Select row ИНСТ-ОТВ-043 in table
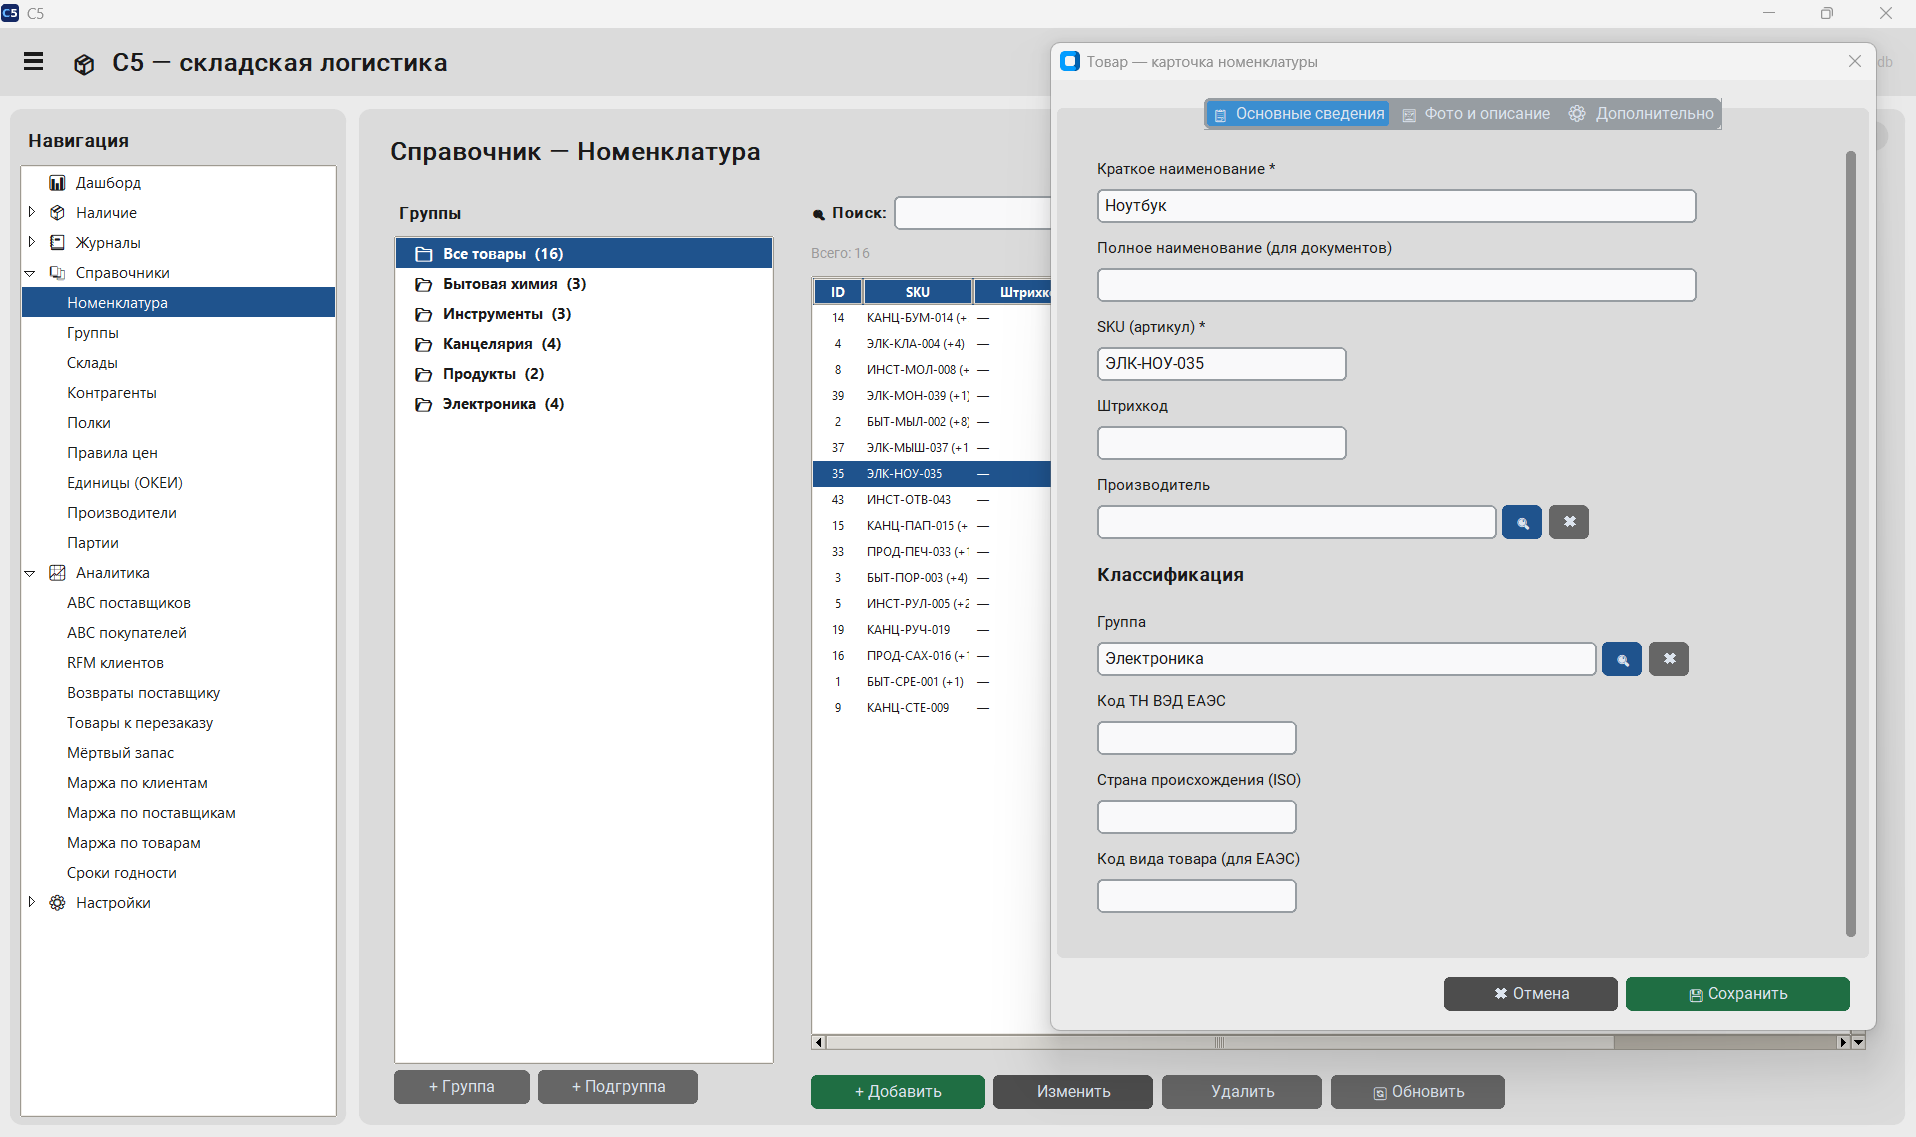1916x1137 pixels. [x=931, y=500]
